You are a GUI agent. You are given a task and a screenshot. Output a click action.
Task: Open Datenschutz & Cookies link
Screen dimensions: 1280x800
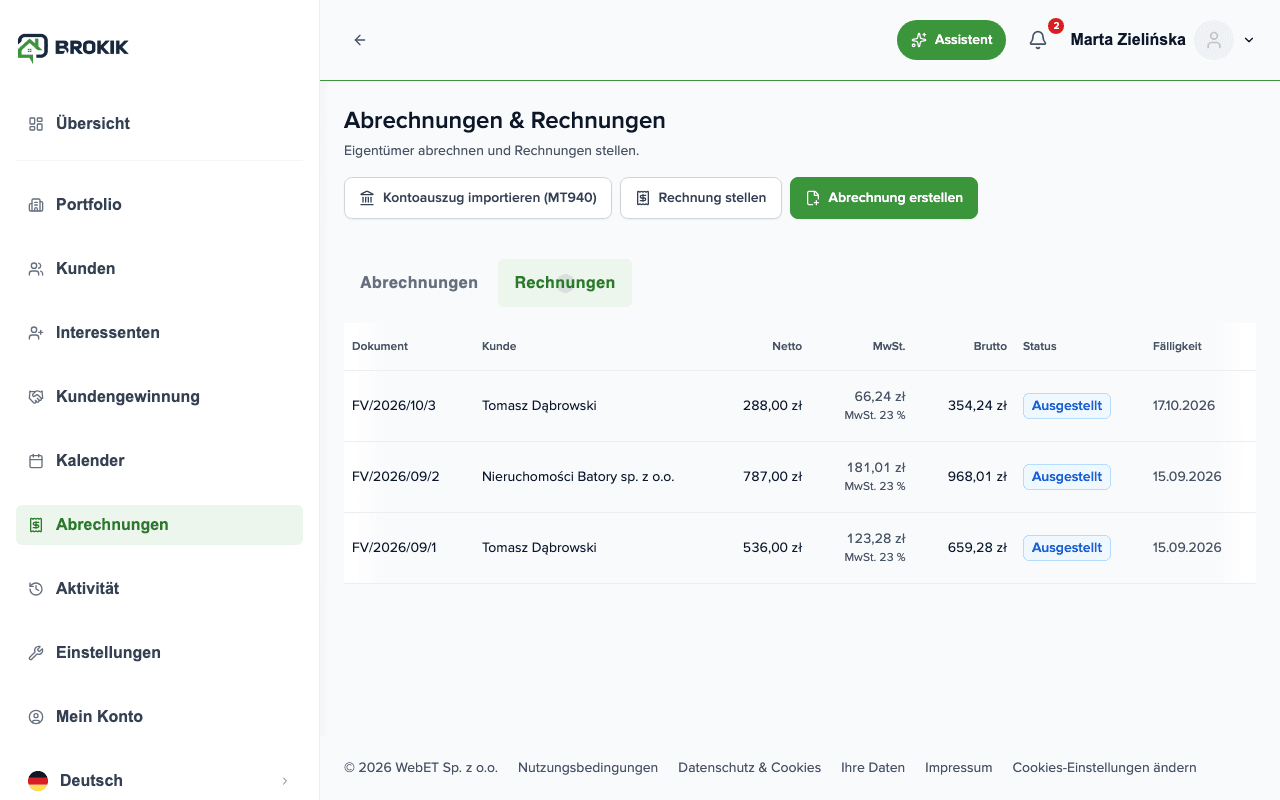point(749,768)
